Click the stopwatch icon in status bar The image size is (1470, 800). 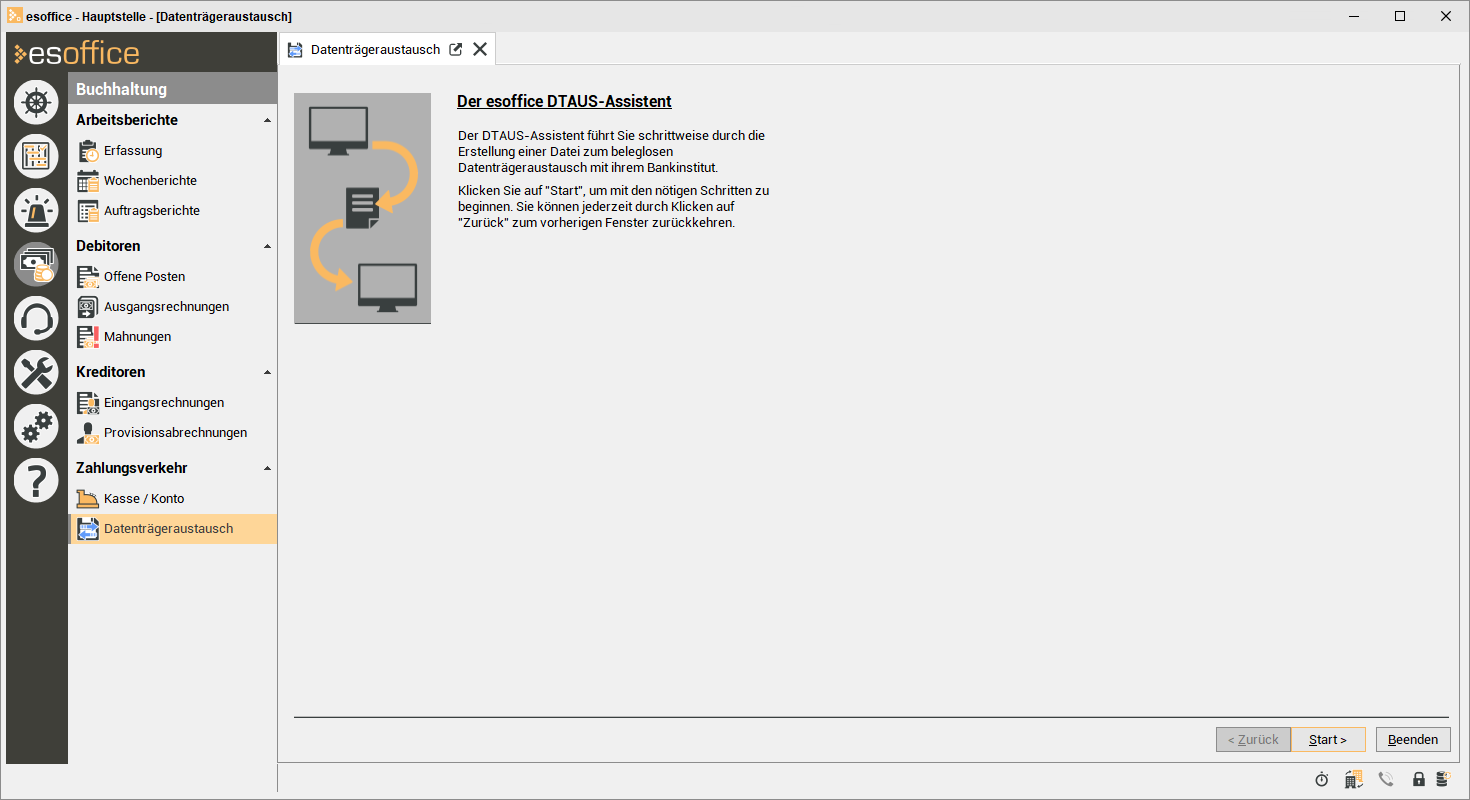click(1321, 779)
